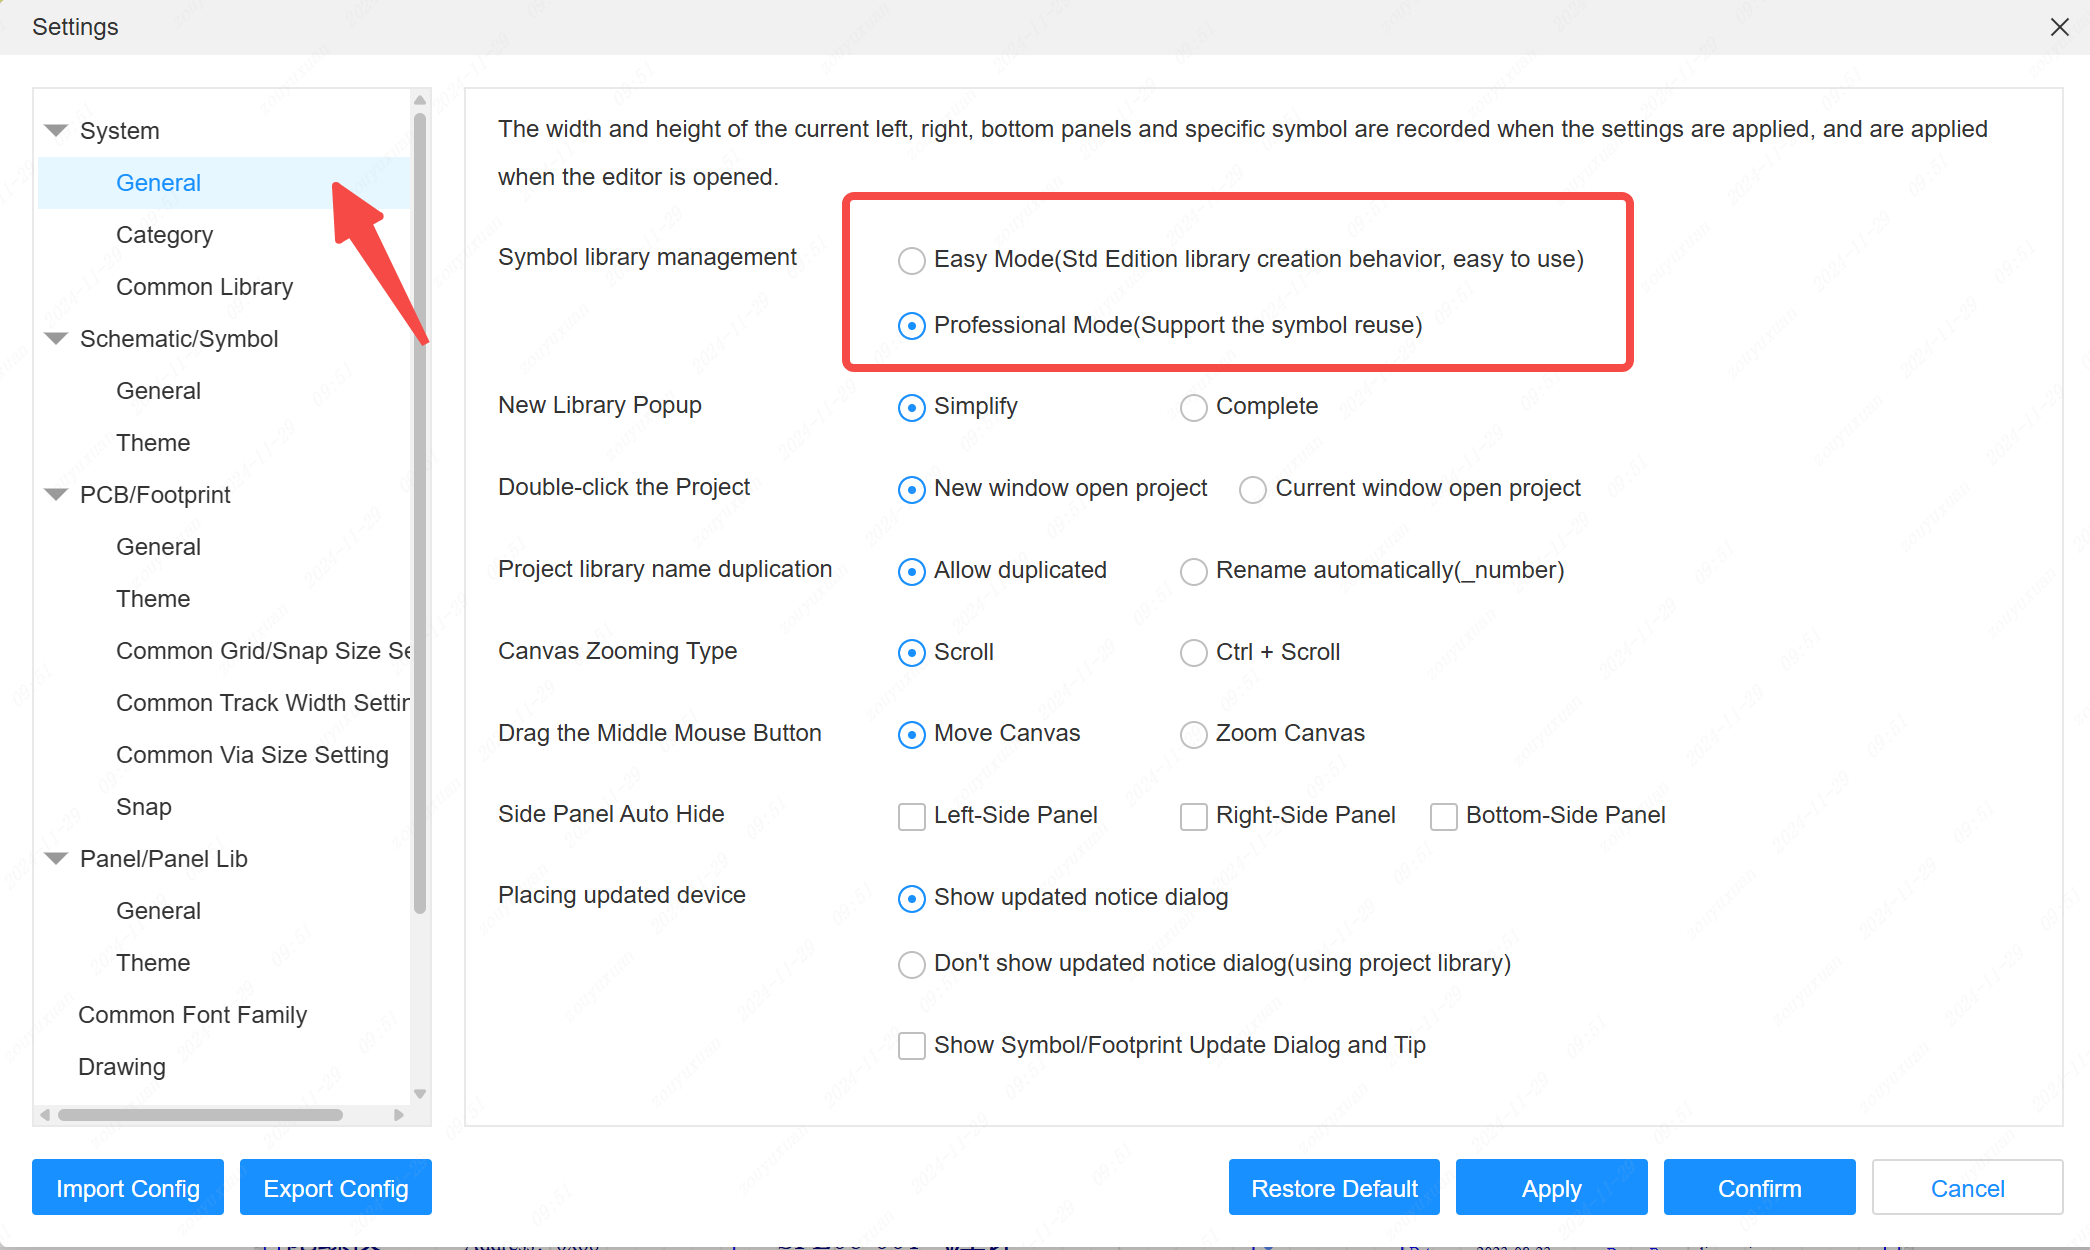Enable Left-Side Panel auto hide
2090x1250 pixels.
911,816
